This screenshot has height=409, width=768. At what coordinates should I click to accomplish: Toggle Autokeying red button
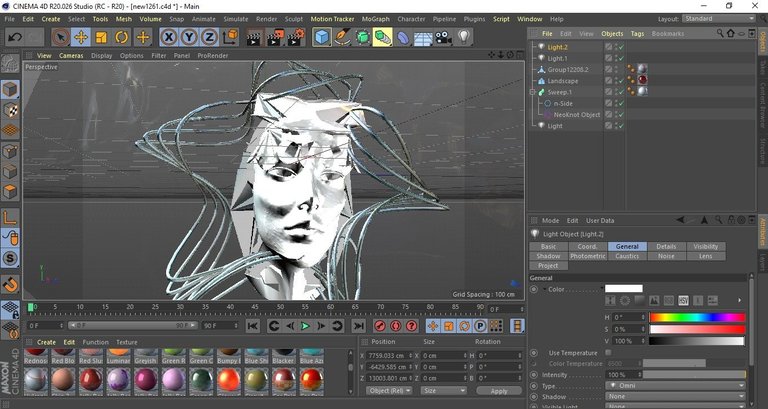tap(396, 326)
